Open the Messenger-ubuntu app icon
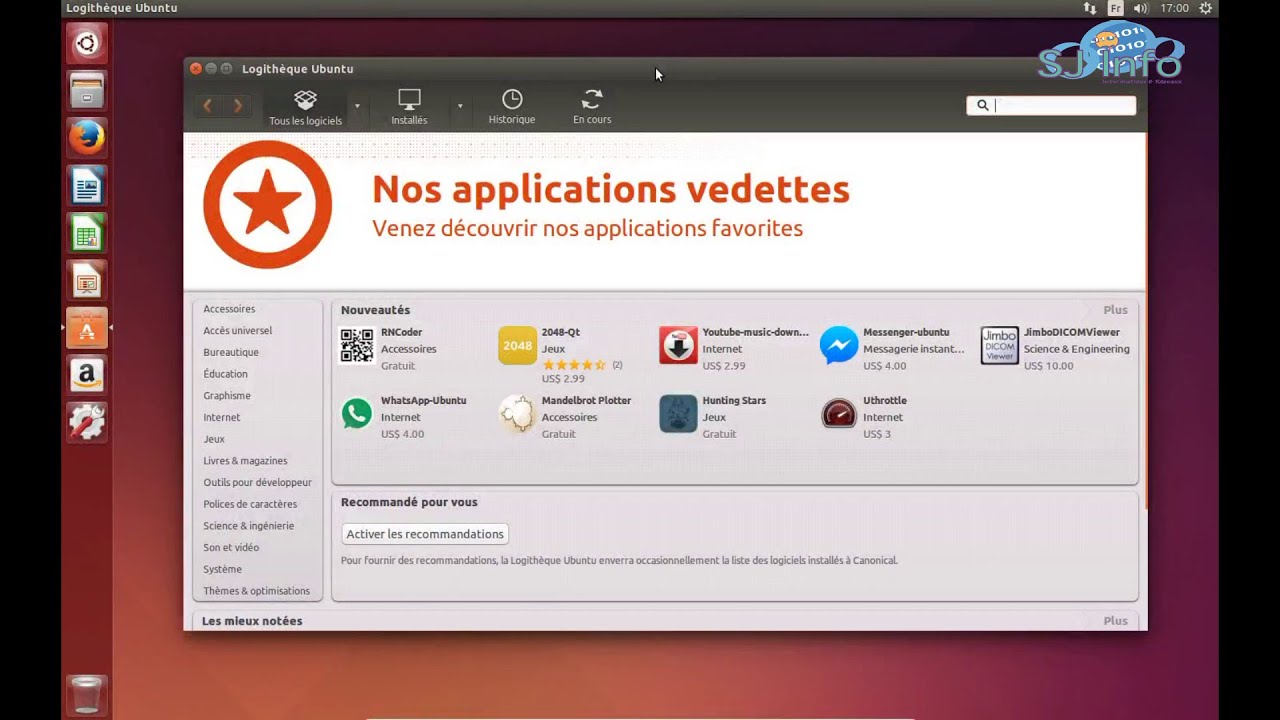The width and height of the screenshot is (1280, 720). [839, 345]
